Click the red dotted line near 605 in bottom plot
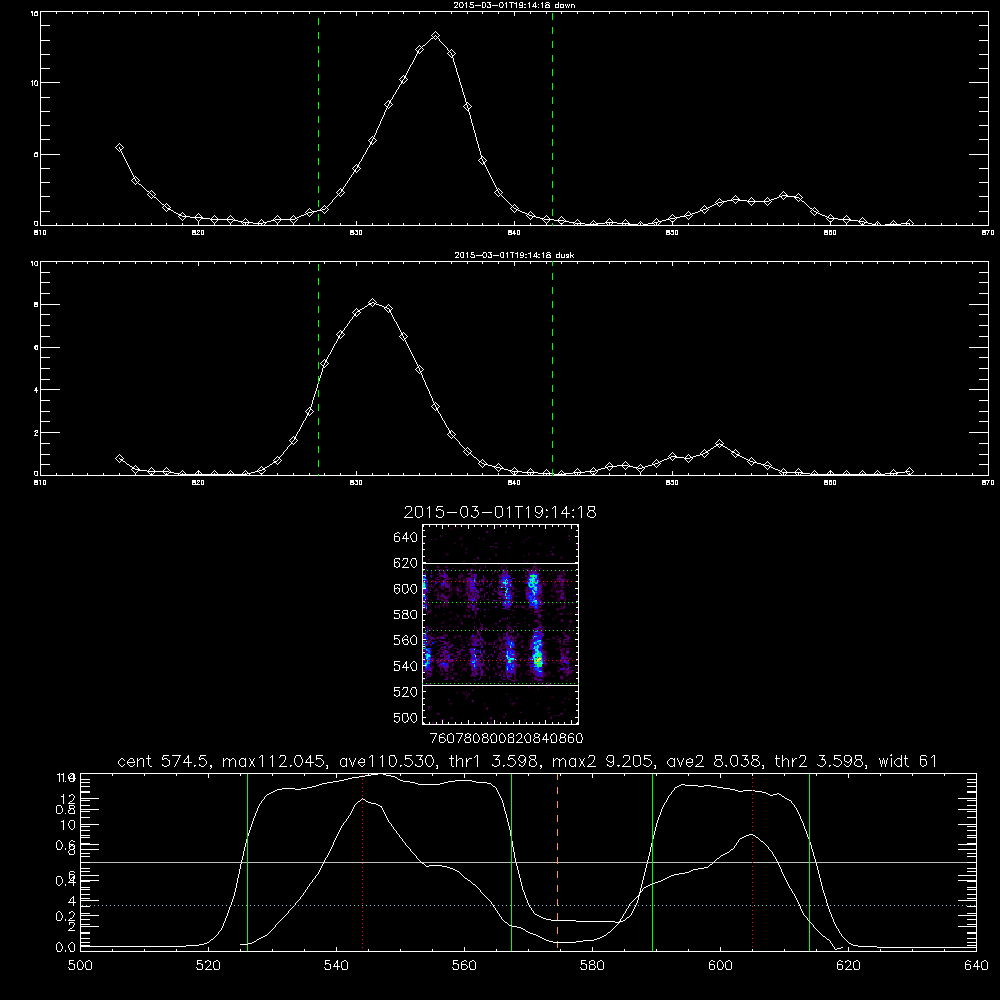 point(753,861)
